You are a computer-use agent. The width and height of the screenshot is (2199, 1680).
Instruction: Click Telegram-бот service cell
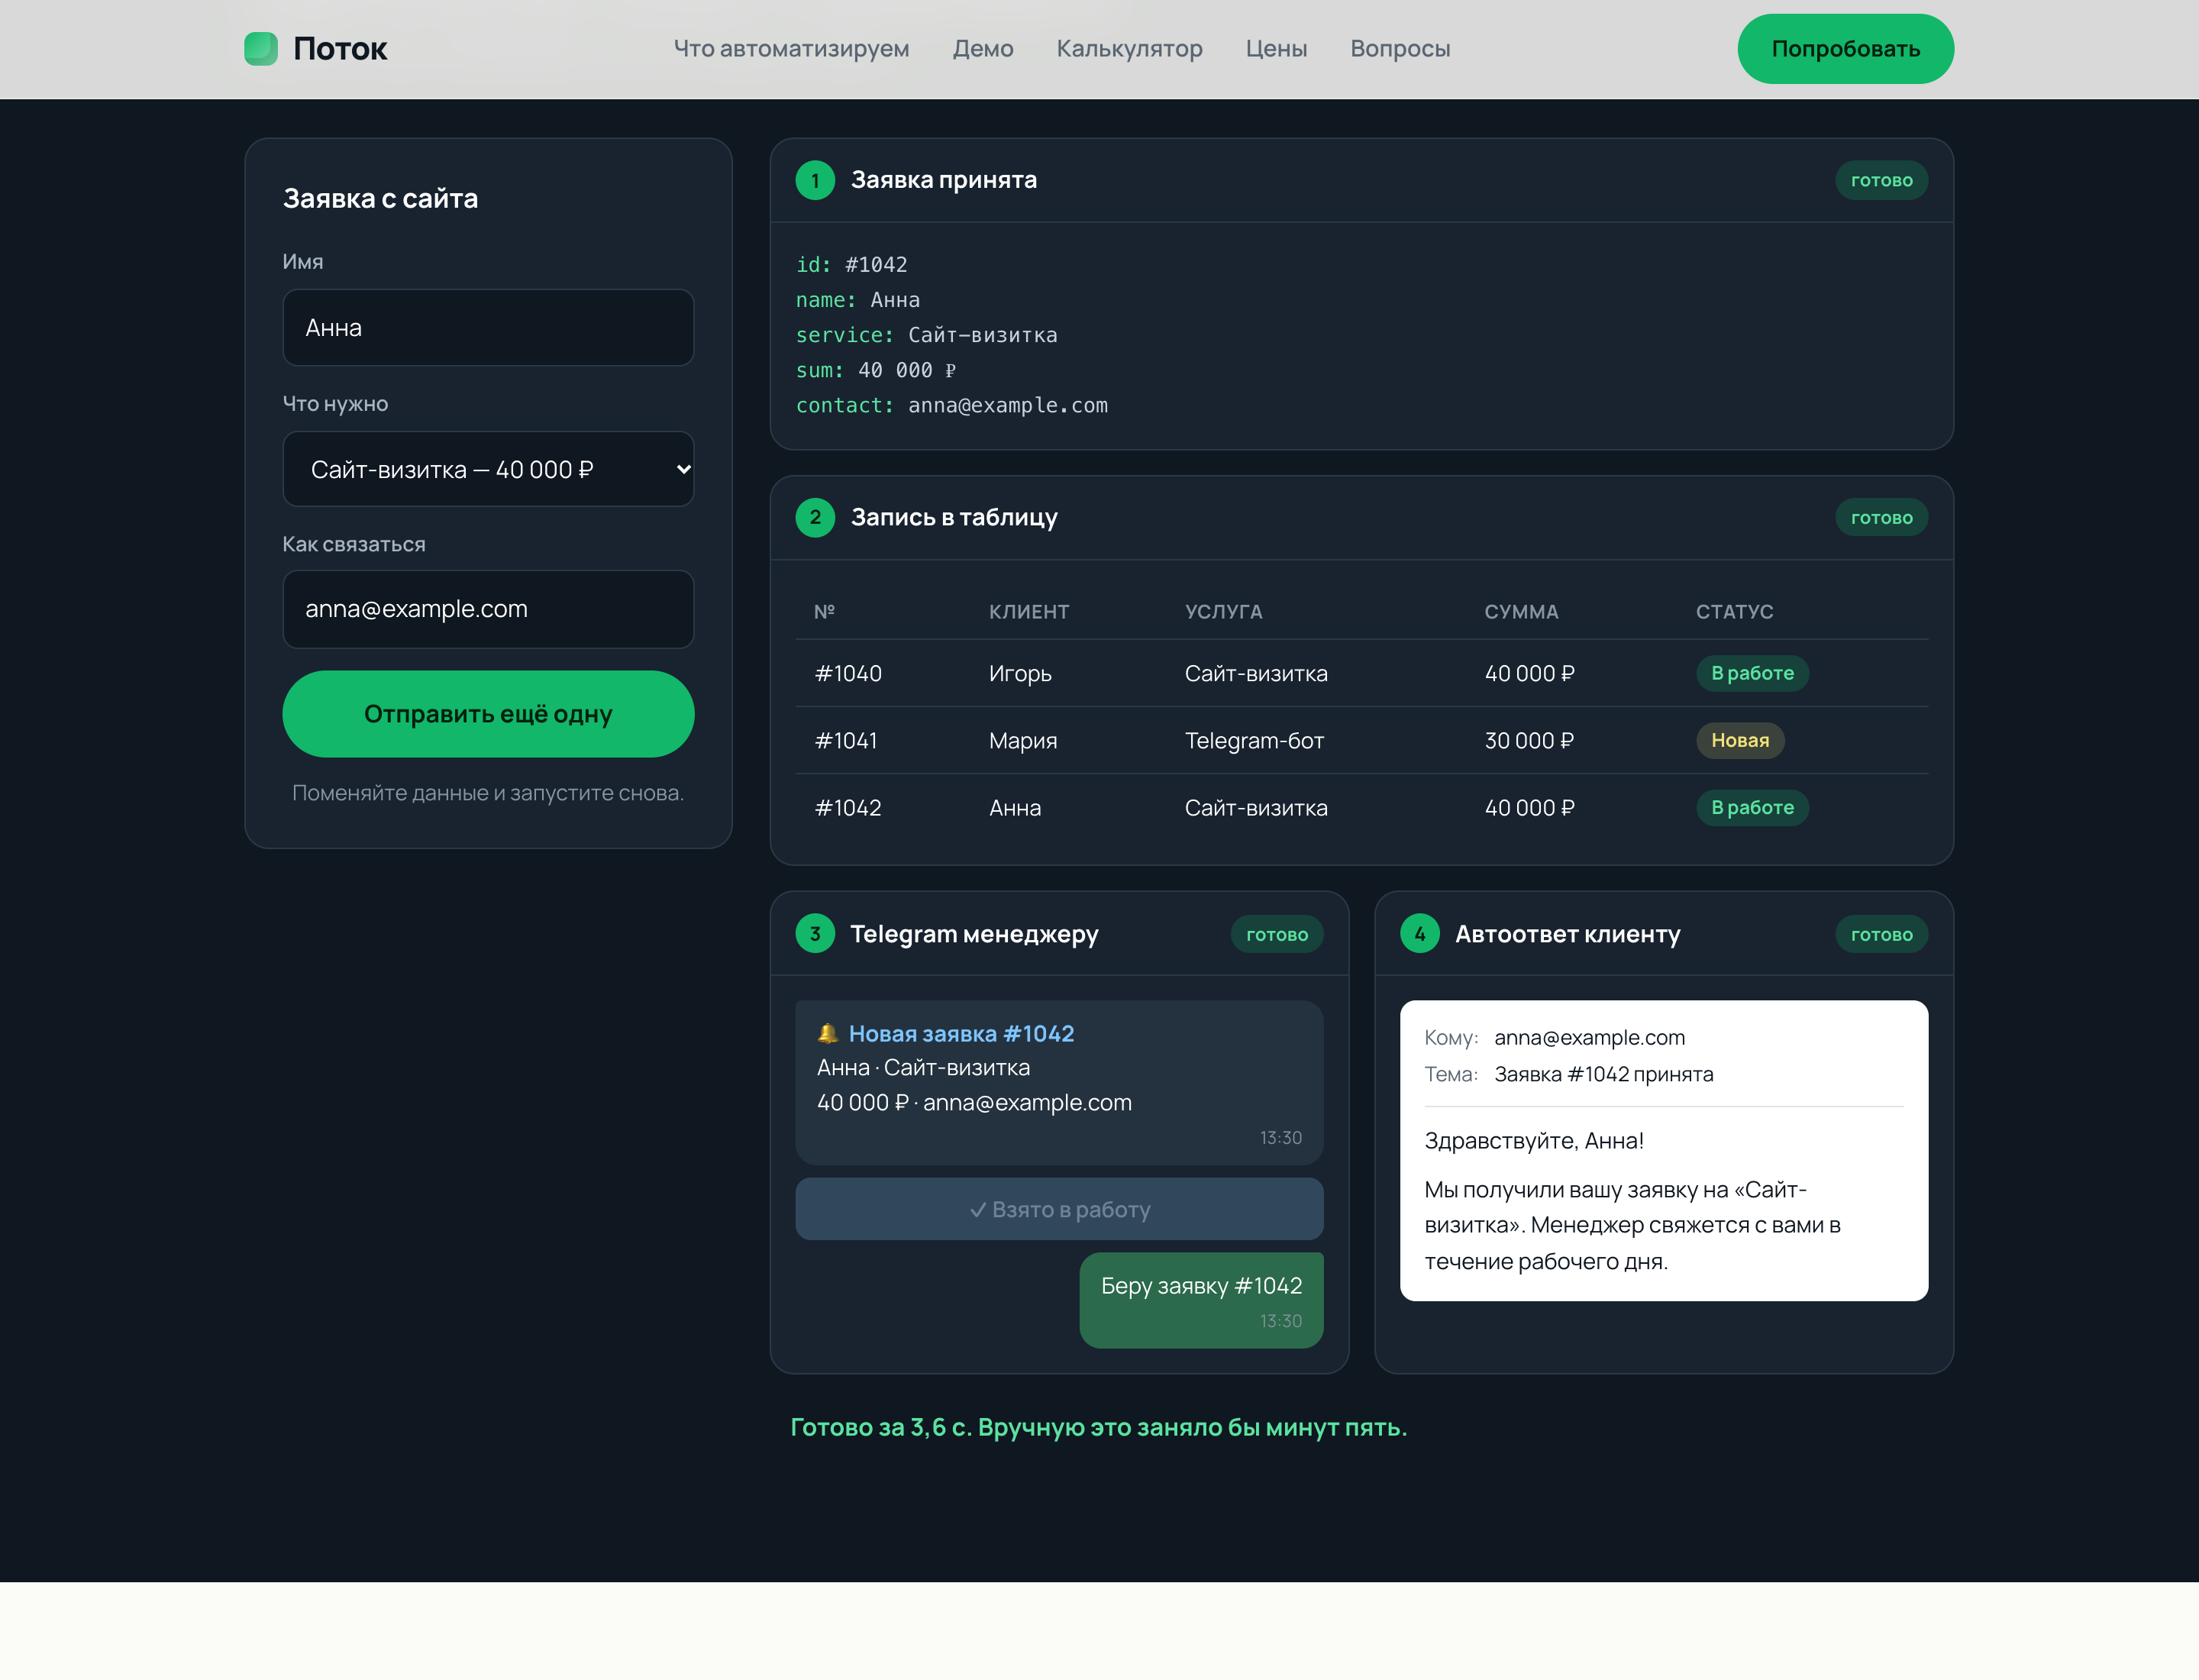click(1254, 740)
